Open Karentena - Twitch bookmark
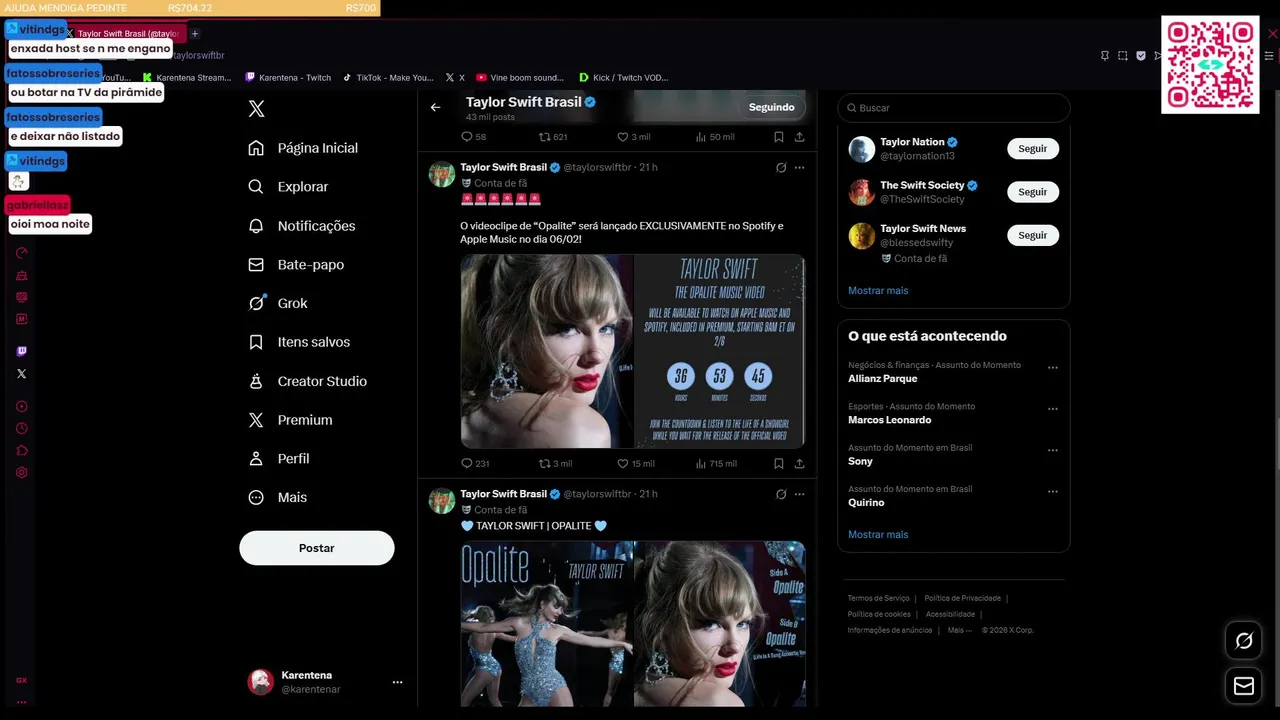 click(288, 77)
